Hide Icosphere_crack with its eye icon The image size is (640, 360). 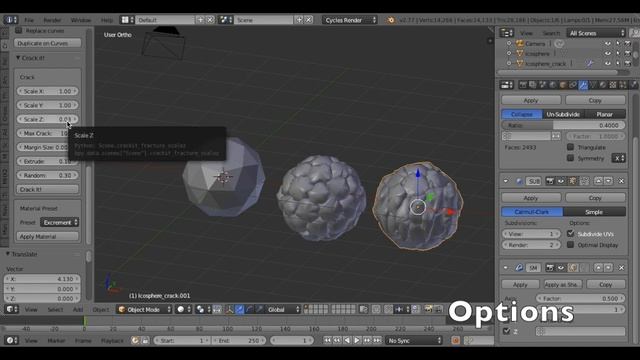tap(608, 64)
